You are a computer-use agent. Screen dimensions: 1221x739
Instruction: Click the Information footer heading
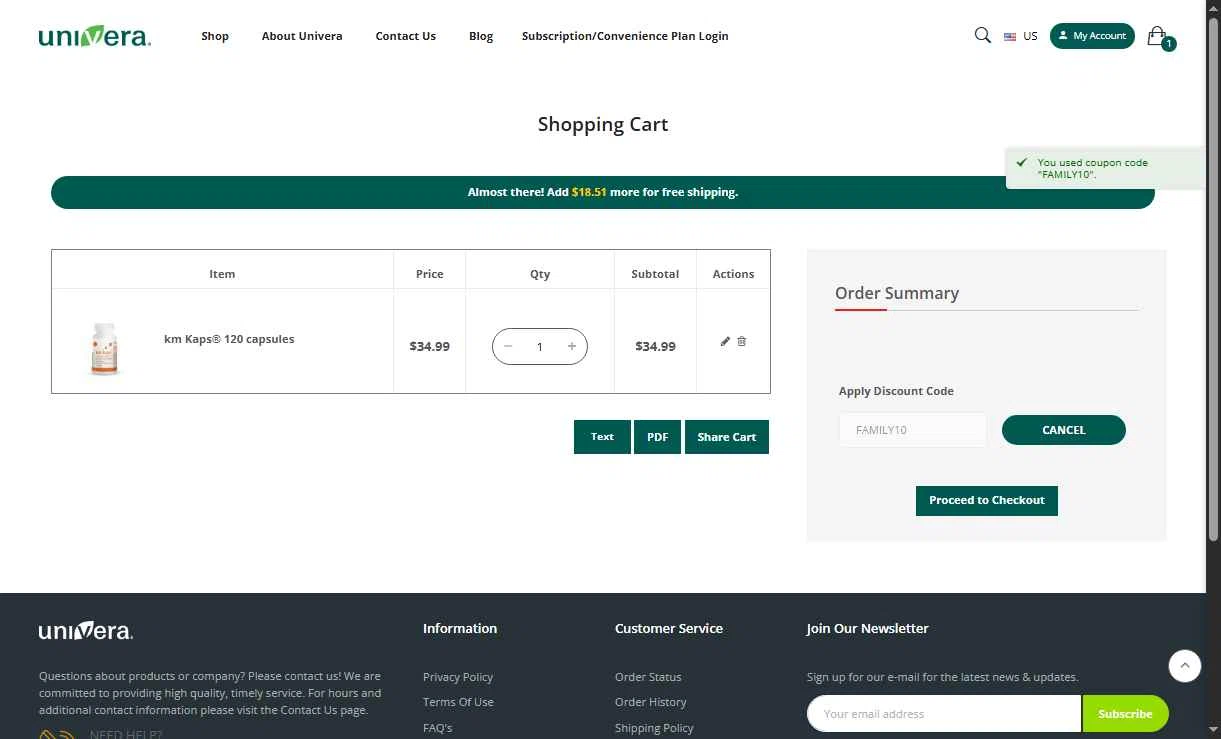(460, 628)
